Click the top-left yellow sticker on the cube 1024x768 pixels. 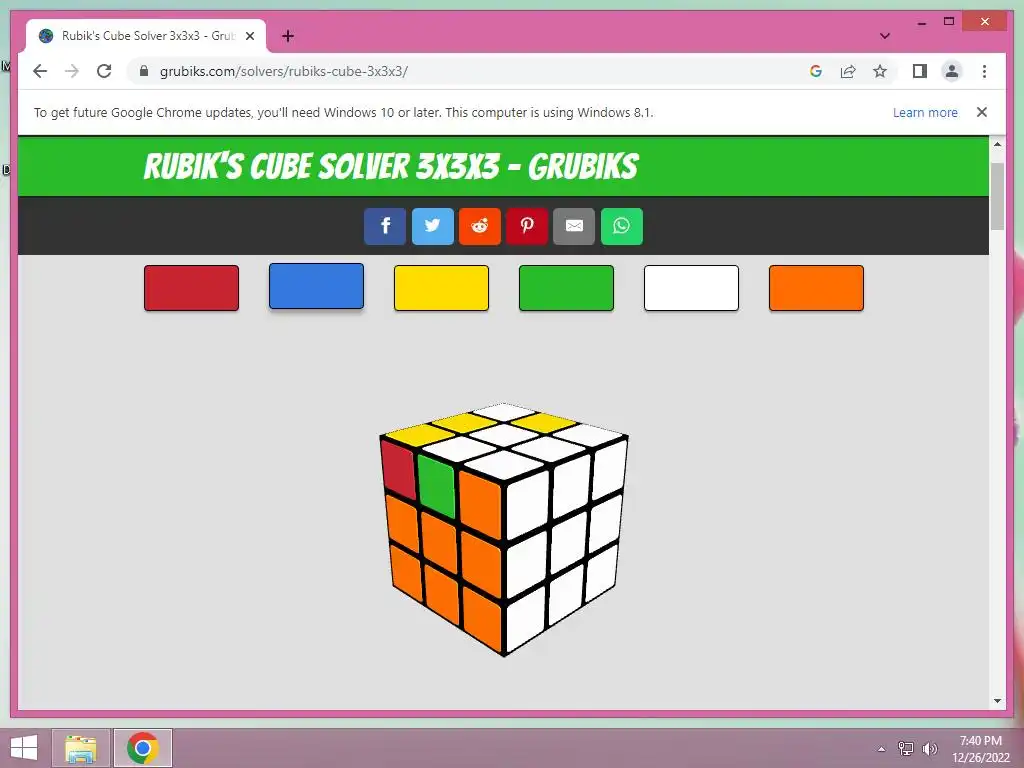(x=419, y=435)
